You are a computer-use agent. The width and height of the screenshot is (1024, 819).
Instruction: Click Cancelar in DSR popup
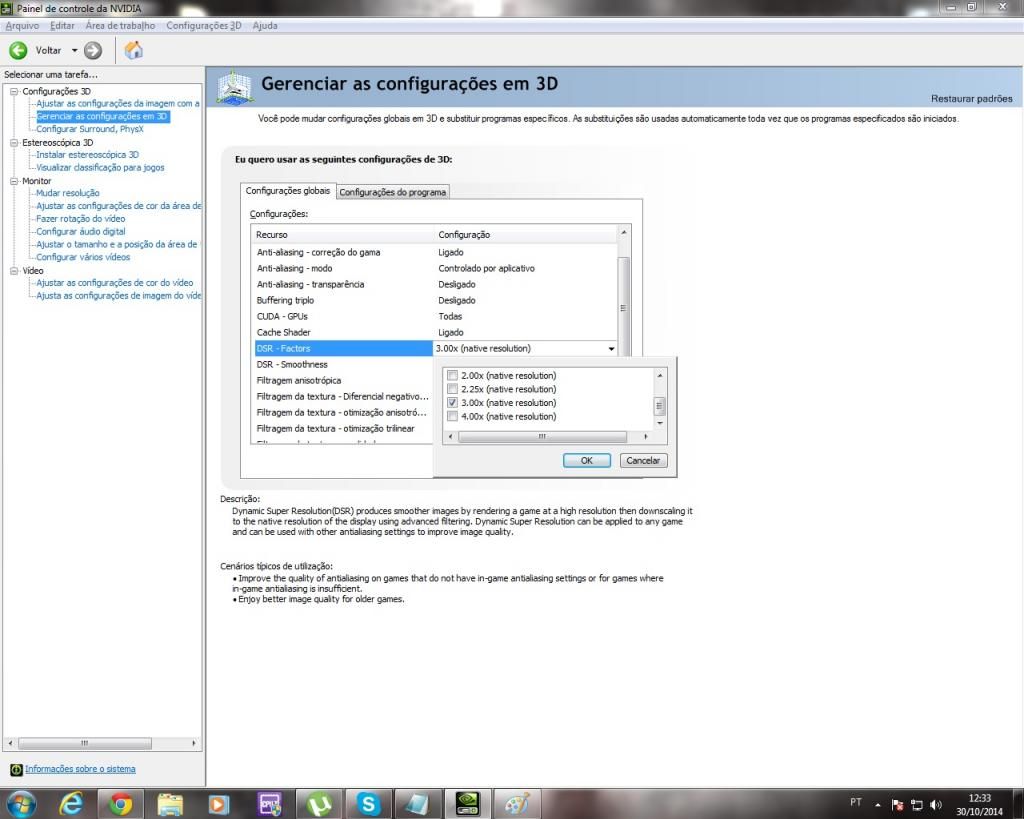[x=643, y=460]
